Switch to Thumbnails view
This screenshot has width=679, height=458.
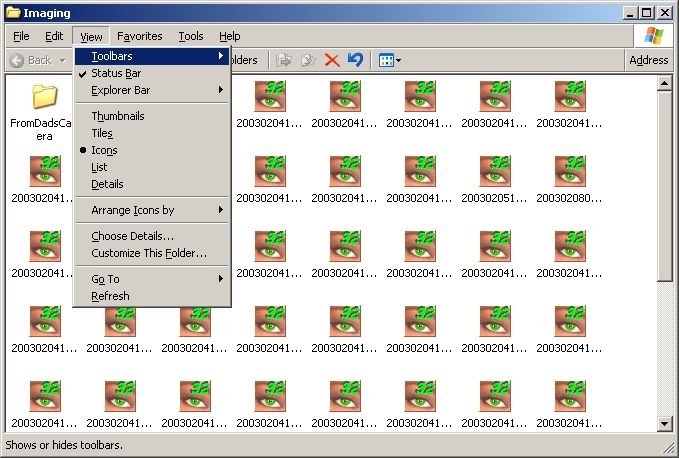[x=117, y=116]
